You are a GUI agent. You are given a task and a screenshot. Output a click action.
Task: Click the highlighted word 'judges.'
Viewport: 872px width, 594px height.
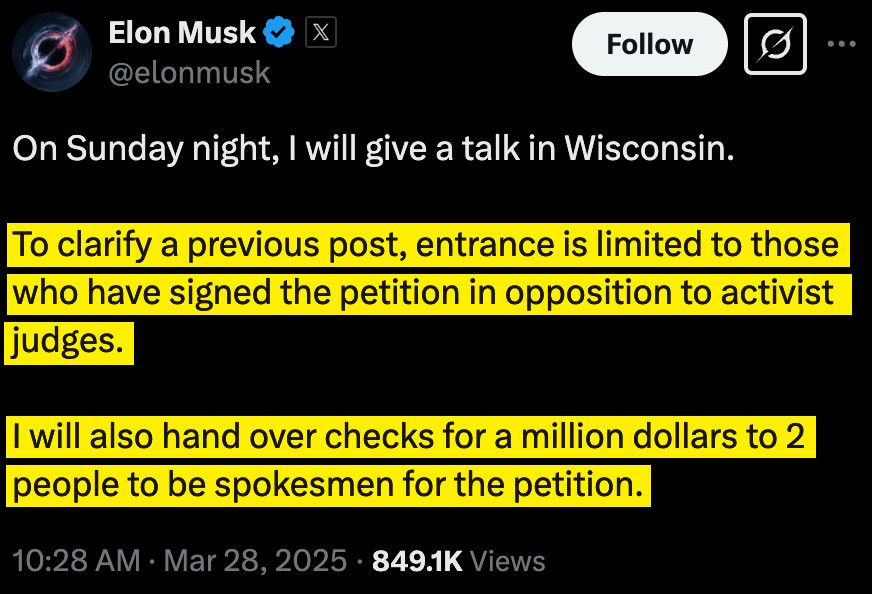click(69, 342)
